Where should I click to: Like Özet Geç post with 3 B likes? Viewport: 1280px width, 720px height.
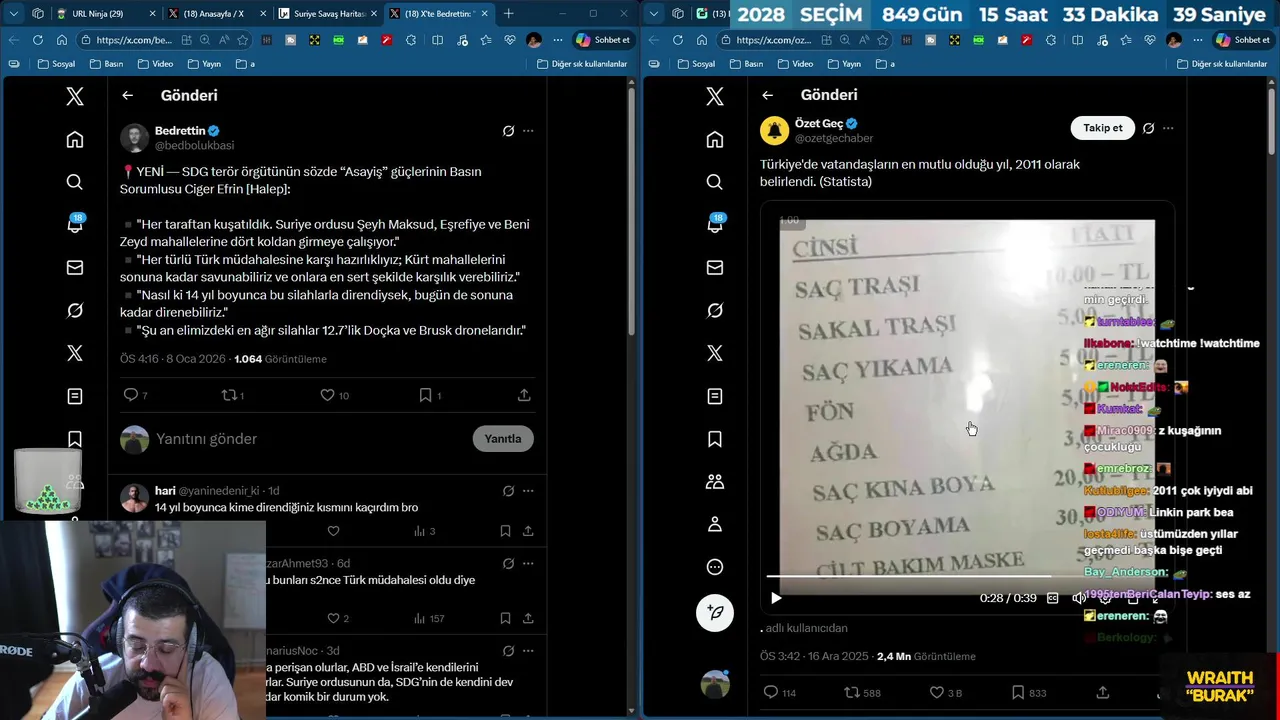(937, 692)
